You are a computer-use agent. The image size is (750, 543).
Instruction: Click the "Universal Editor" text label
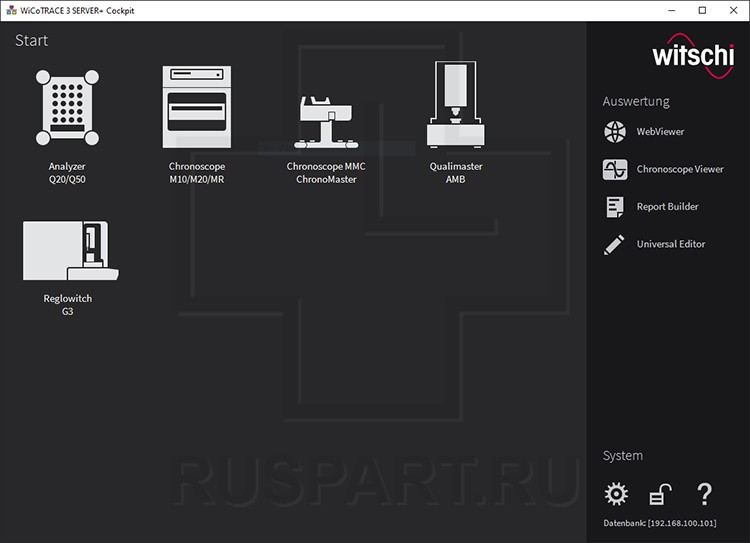coord(670,244)
